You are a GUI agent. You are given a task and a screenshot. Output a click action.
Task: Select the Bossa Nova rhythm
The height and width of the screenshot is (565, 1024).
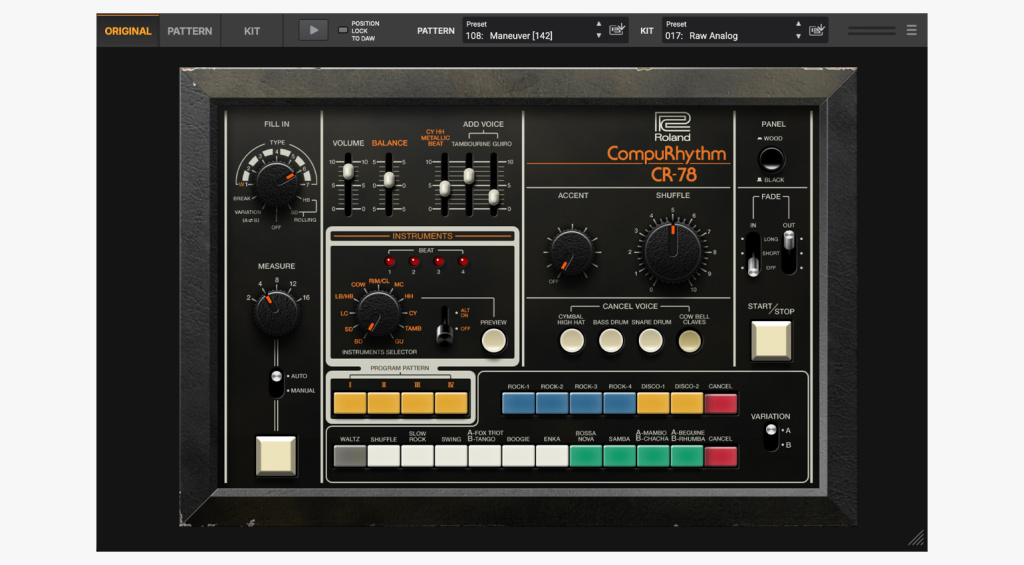click(x=586, y=455)
